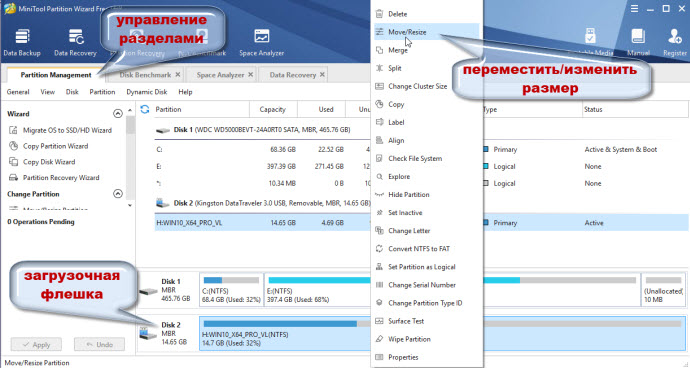Click the Undo button
Image resolution: width=690 pixels, height=368 pixels.
(x=99, y=344)
